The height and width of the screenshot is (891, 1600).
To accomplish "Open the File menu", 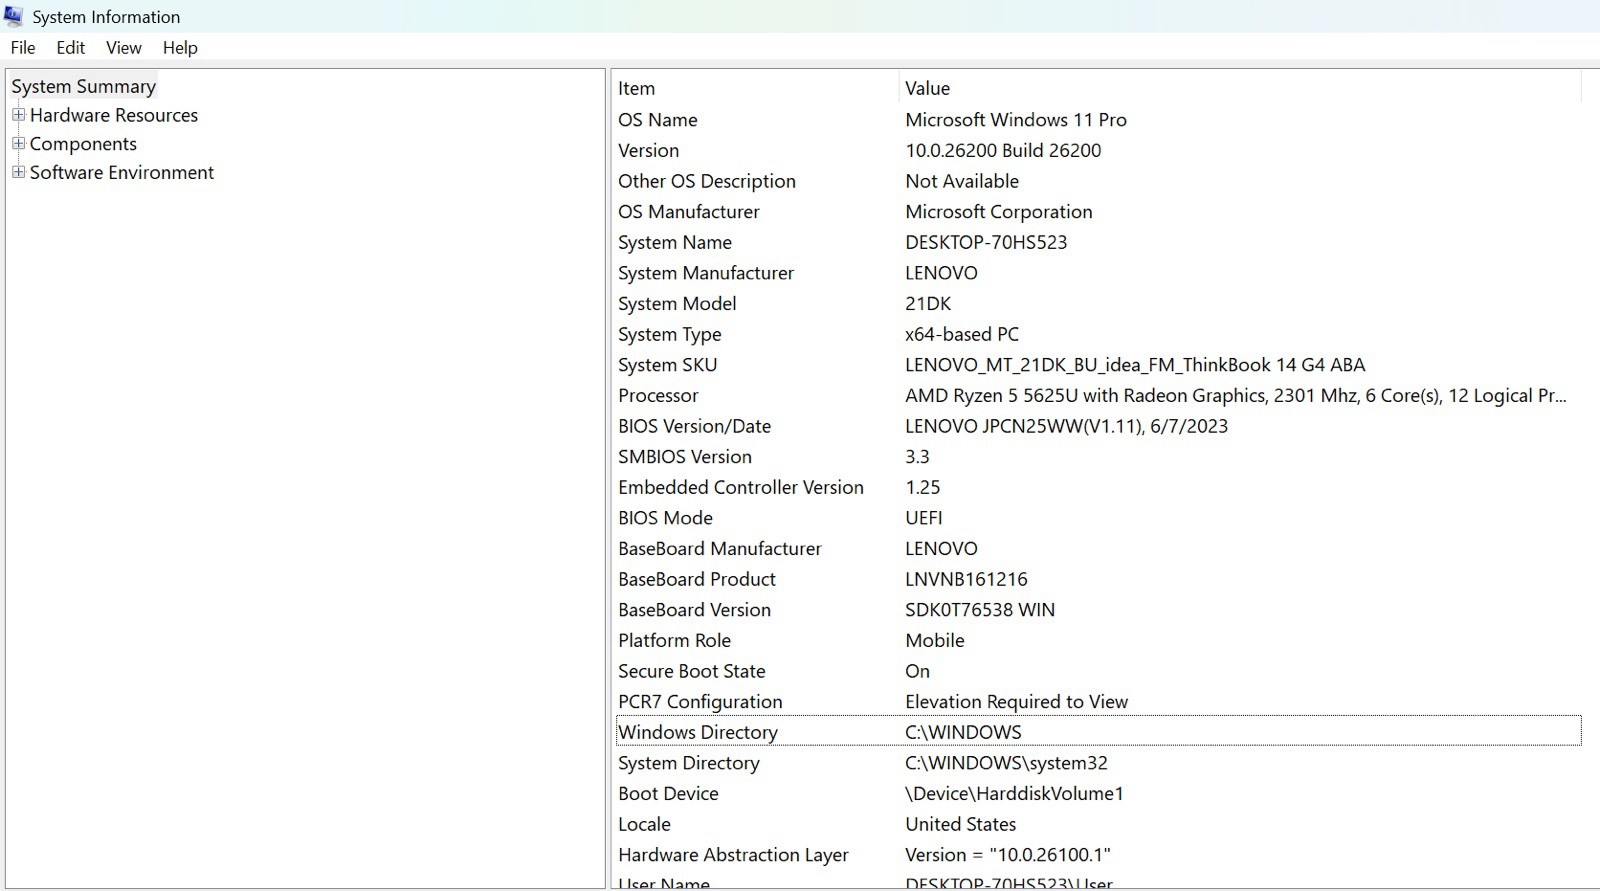I will pyautogui.click(x=23, y=47).
